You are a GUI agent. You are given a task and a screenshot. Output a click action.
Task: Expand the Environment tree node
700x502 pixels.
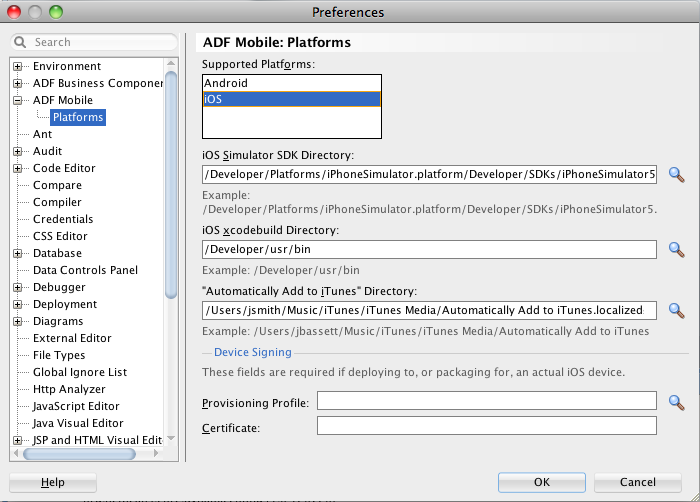pos(17,67)
